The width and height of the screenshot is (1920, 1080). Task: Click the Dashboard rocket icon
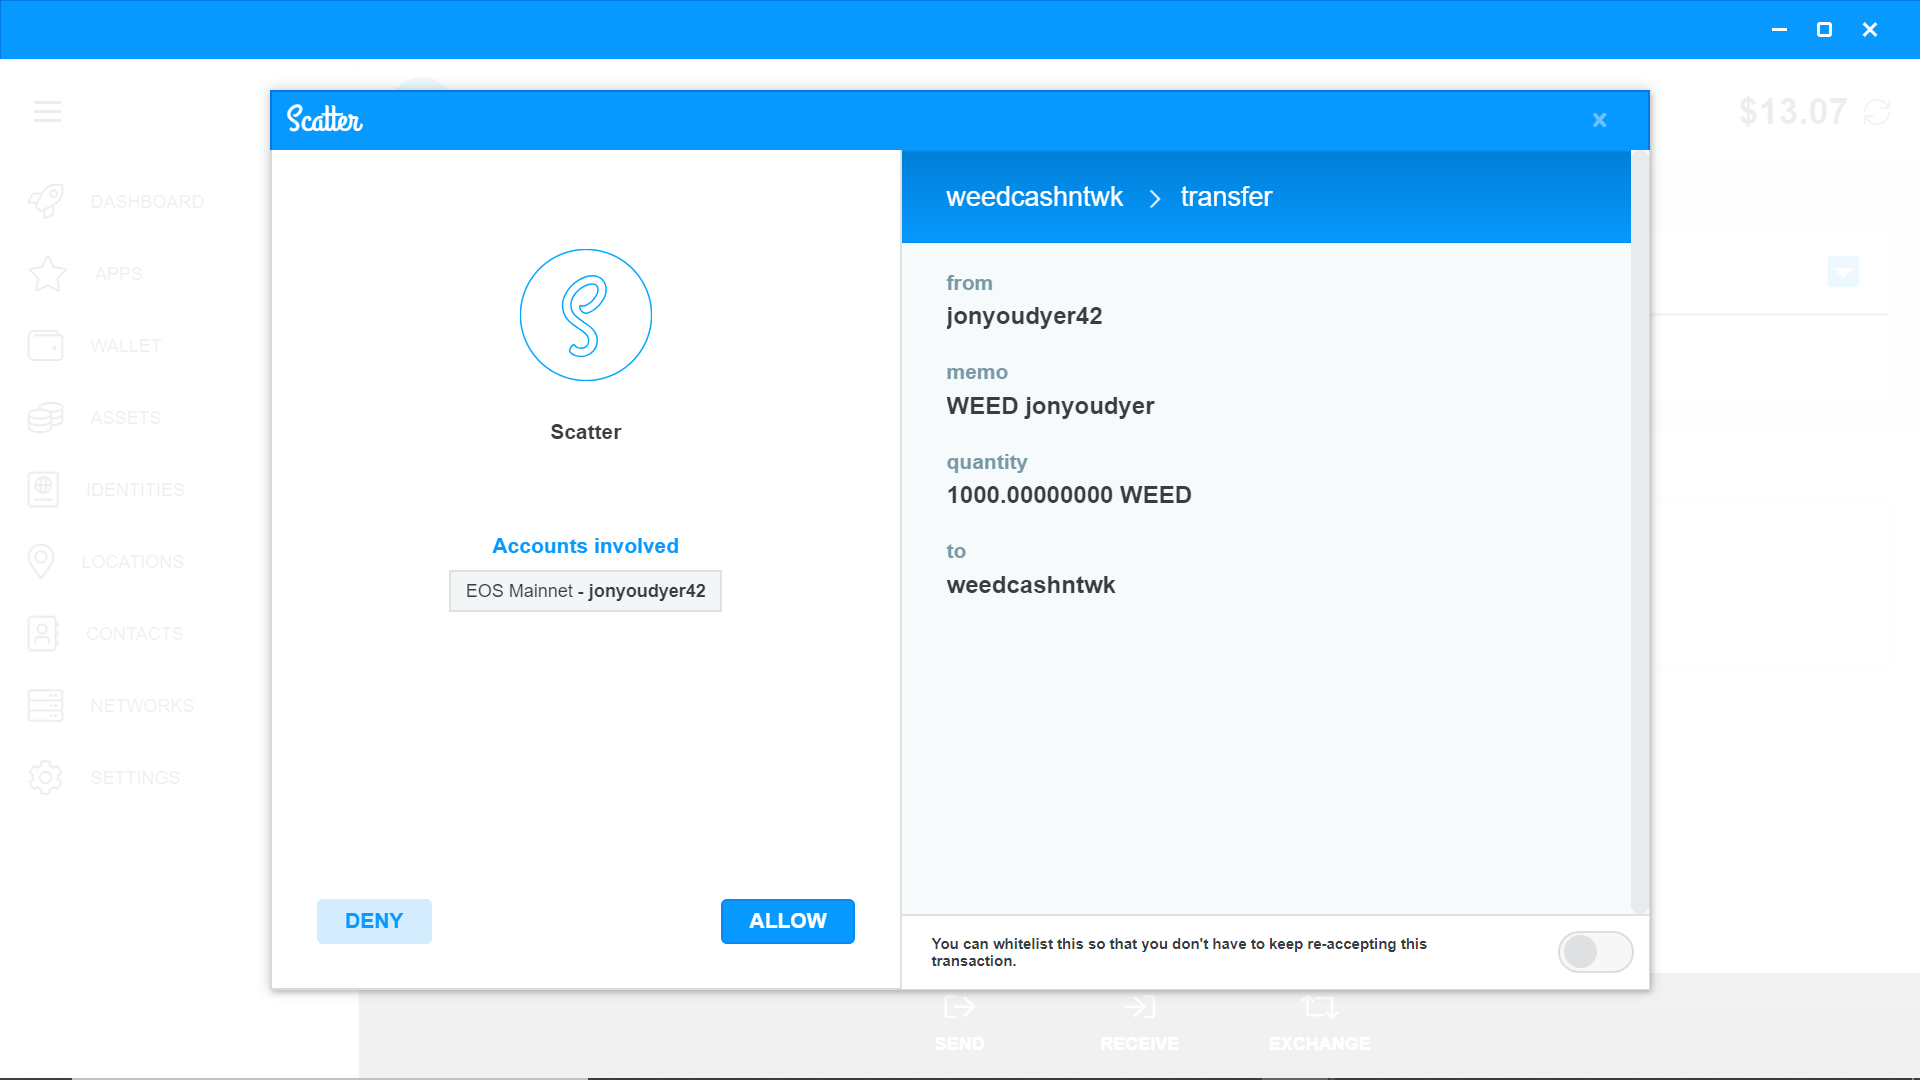point(46,201)
